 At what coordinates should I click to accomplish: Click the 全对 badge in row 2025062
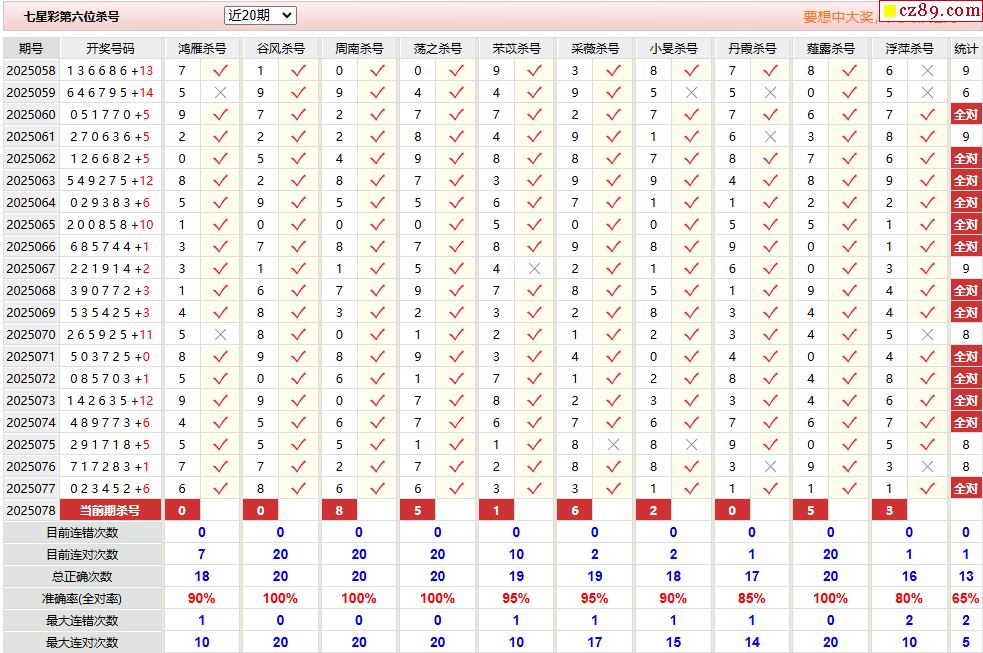point(965,159)
